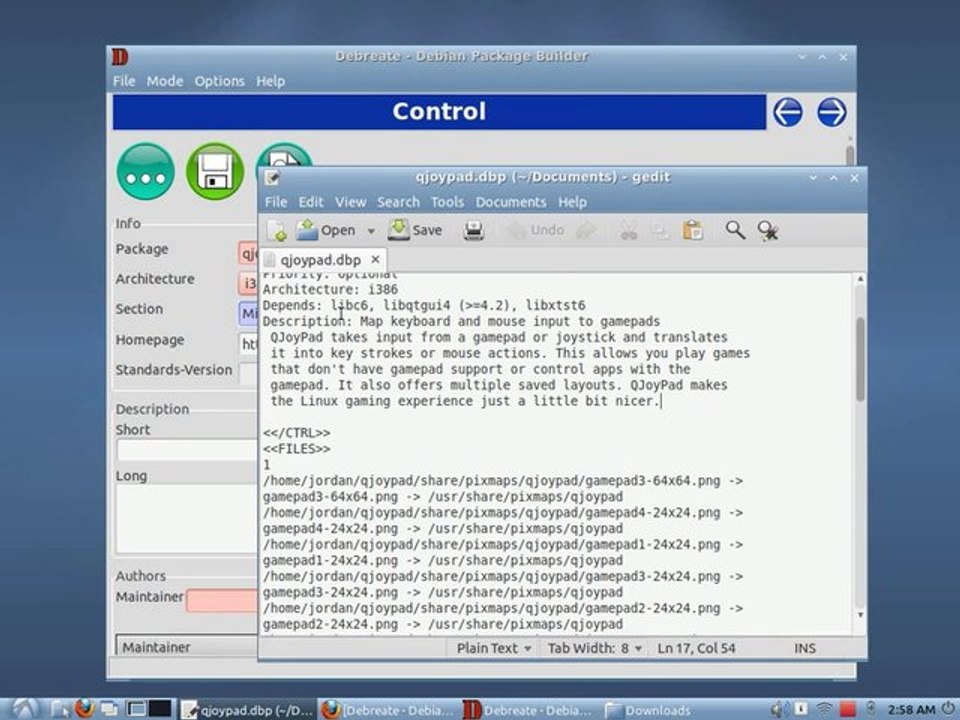Expand the Open recent files dropdown arrow
The height and width of the screenshot is (720, 960).
pos(370,231)
